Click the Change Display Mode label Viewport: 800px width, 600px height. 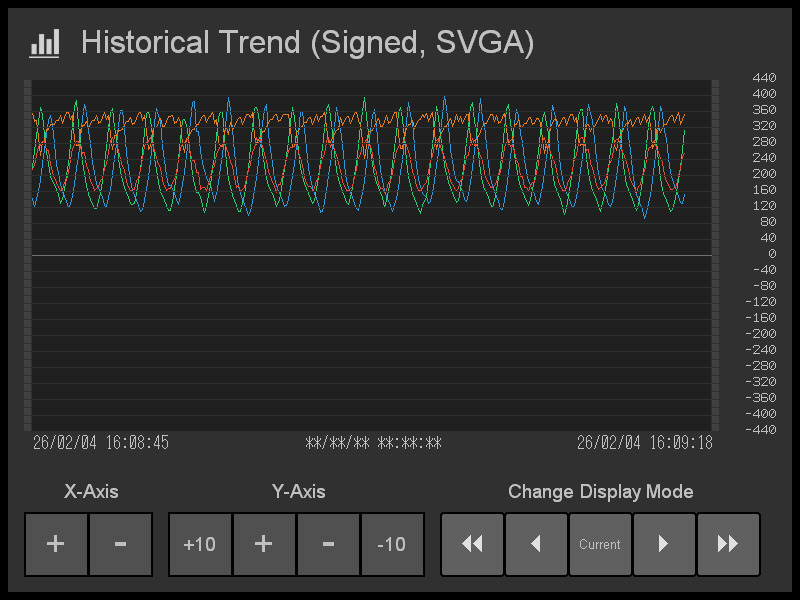[x=601, y=491]
